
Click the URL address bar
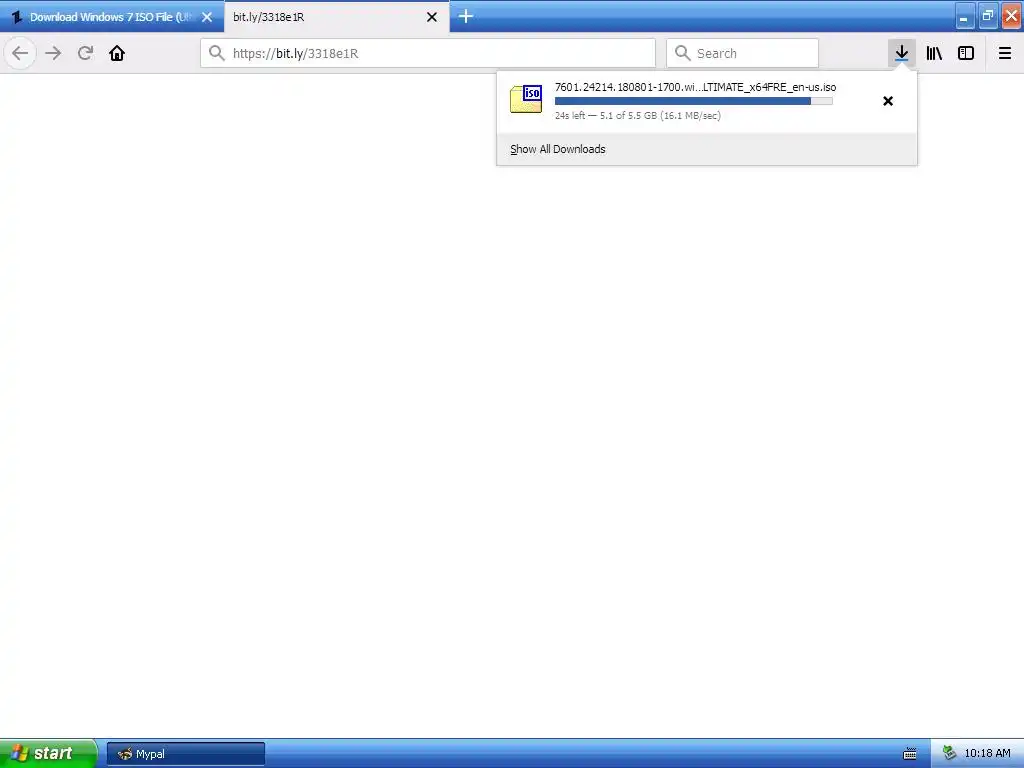coord(428,53)
